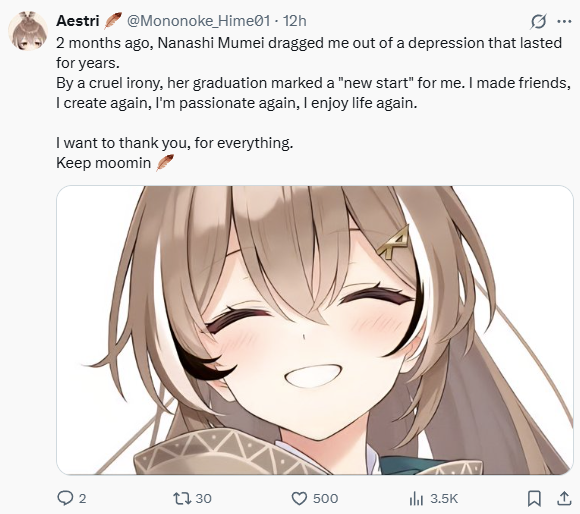
Task: Open the Grok explain-post icon
Action: tap(538, 21)
